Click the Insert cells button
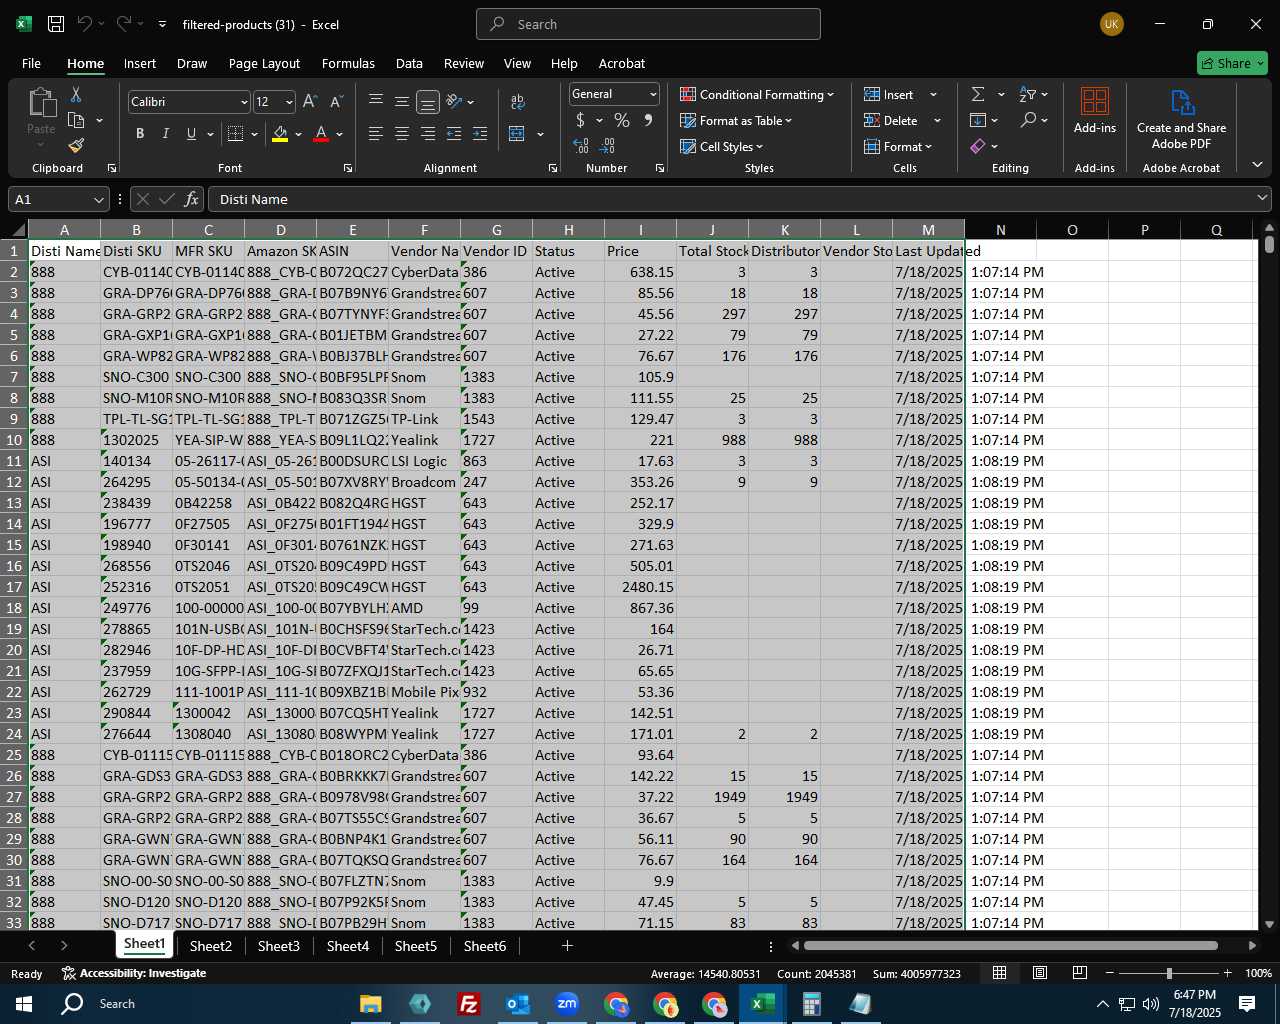This screenshot has width=1280, height=1024. pos(890,94)
